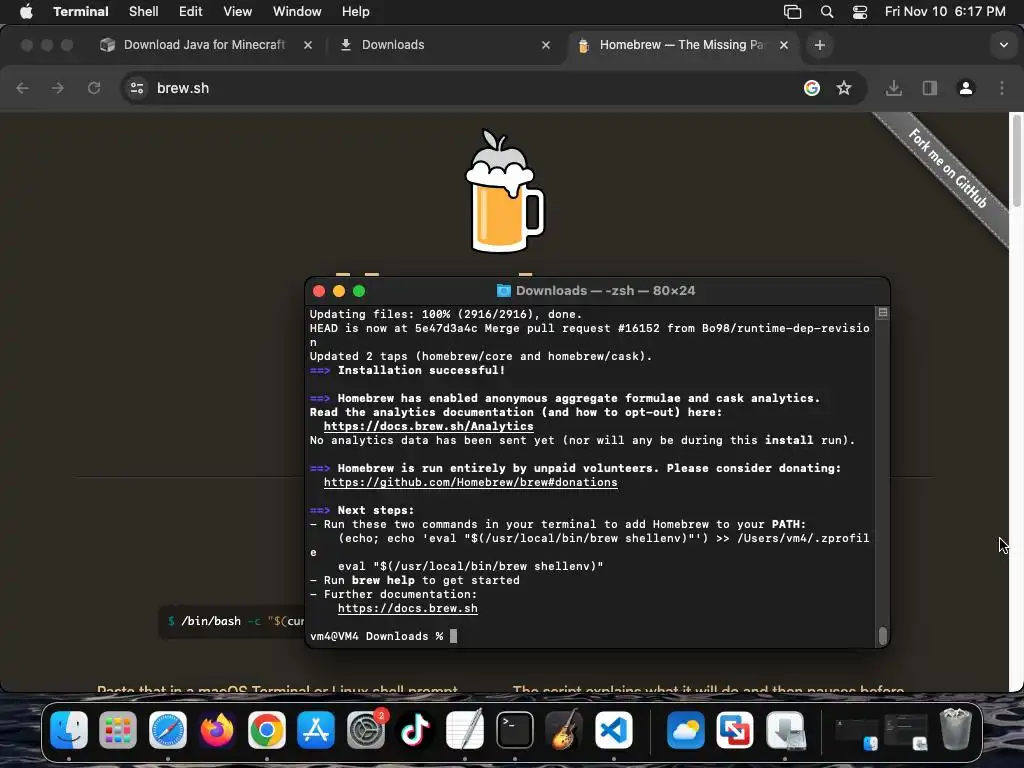Click the Downloads folder icon in Terminal title
1024x768 pixels.
point(504,291)
